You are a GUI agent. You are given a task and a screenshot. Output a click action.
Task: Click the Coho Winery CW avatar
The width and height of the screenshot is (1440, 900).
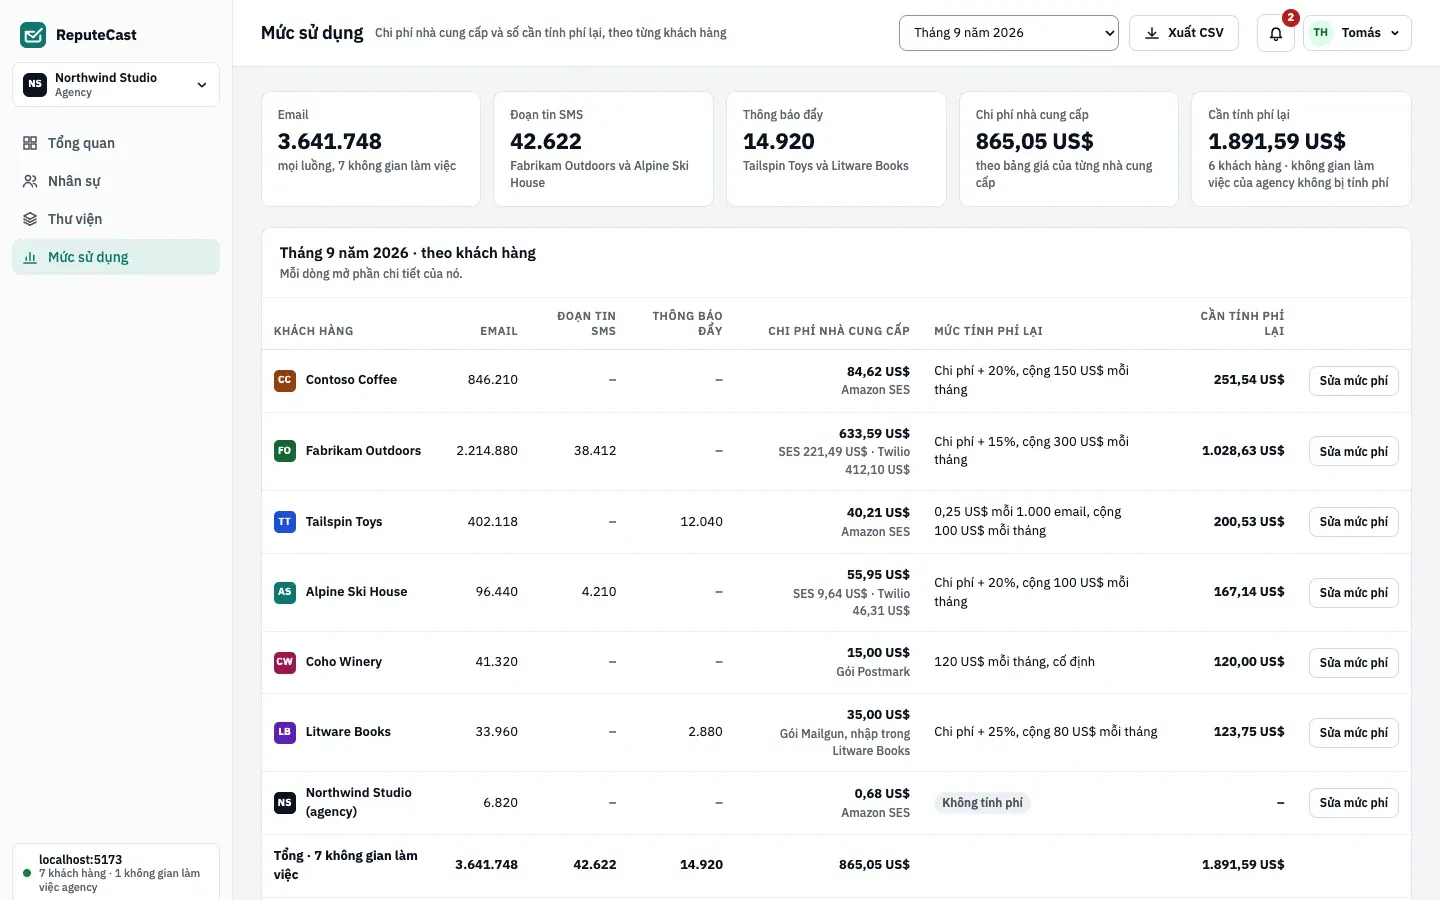[x=285, y=662]
